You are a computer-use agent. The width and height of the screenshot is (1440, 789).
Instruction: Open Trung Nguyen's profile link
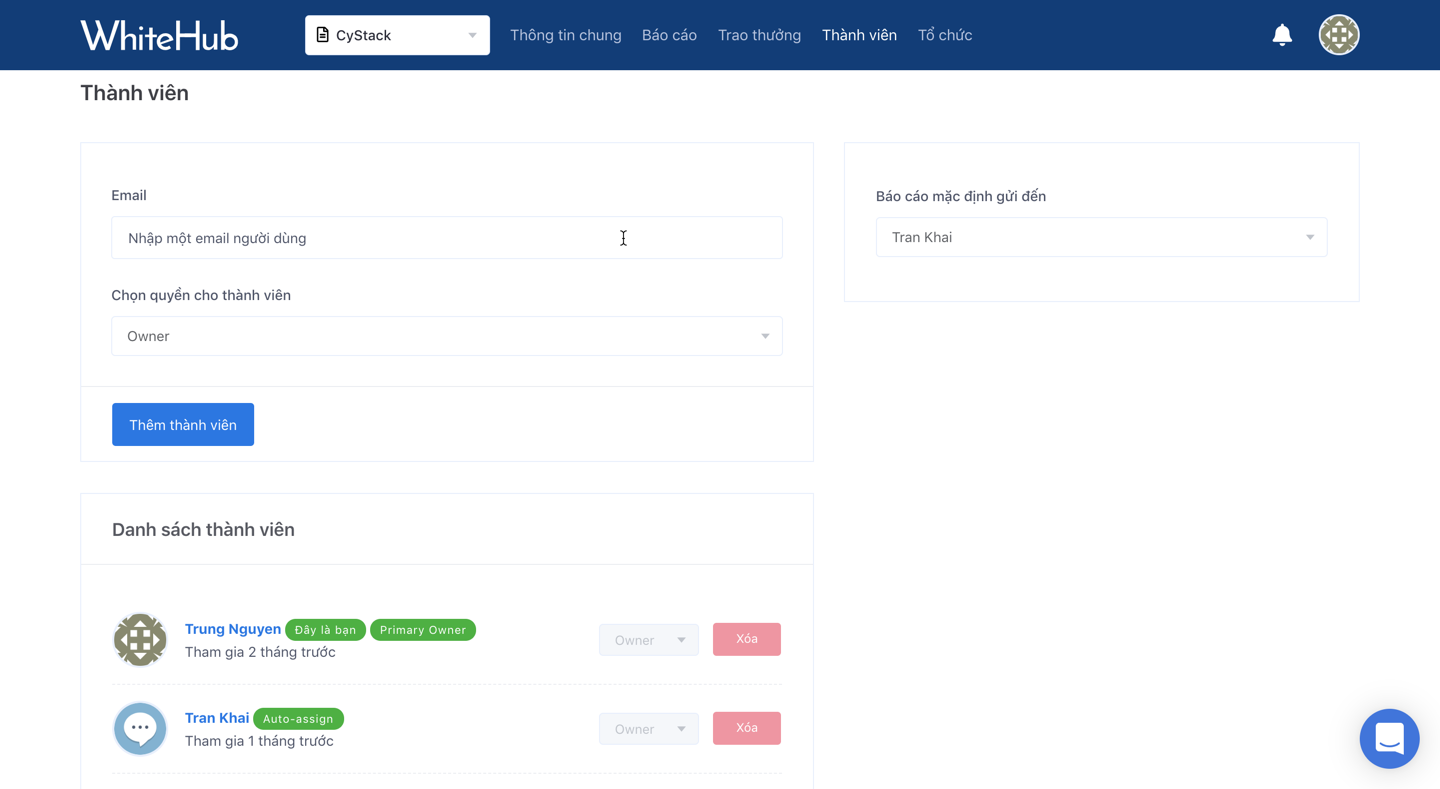(x=232, y=629)
